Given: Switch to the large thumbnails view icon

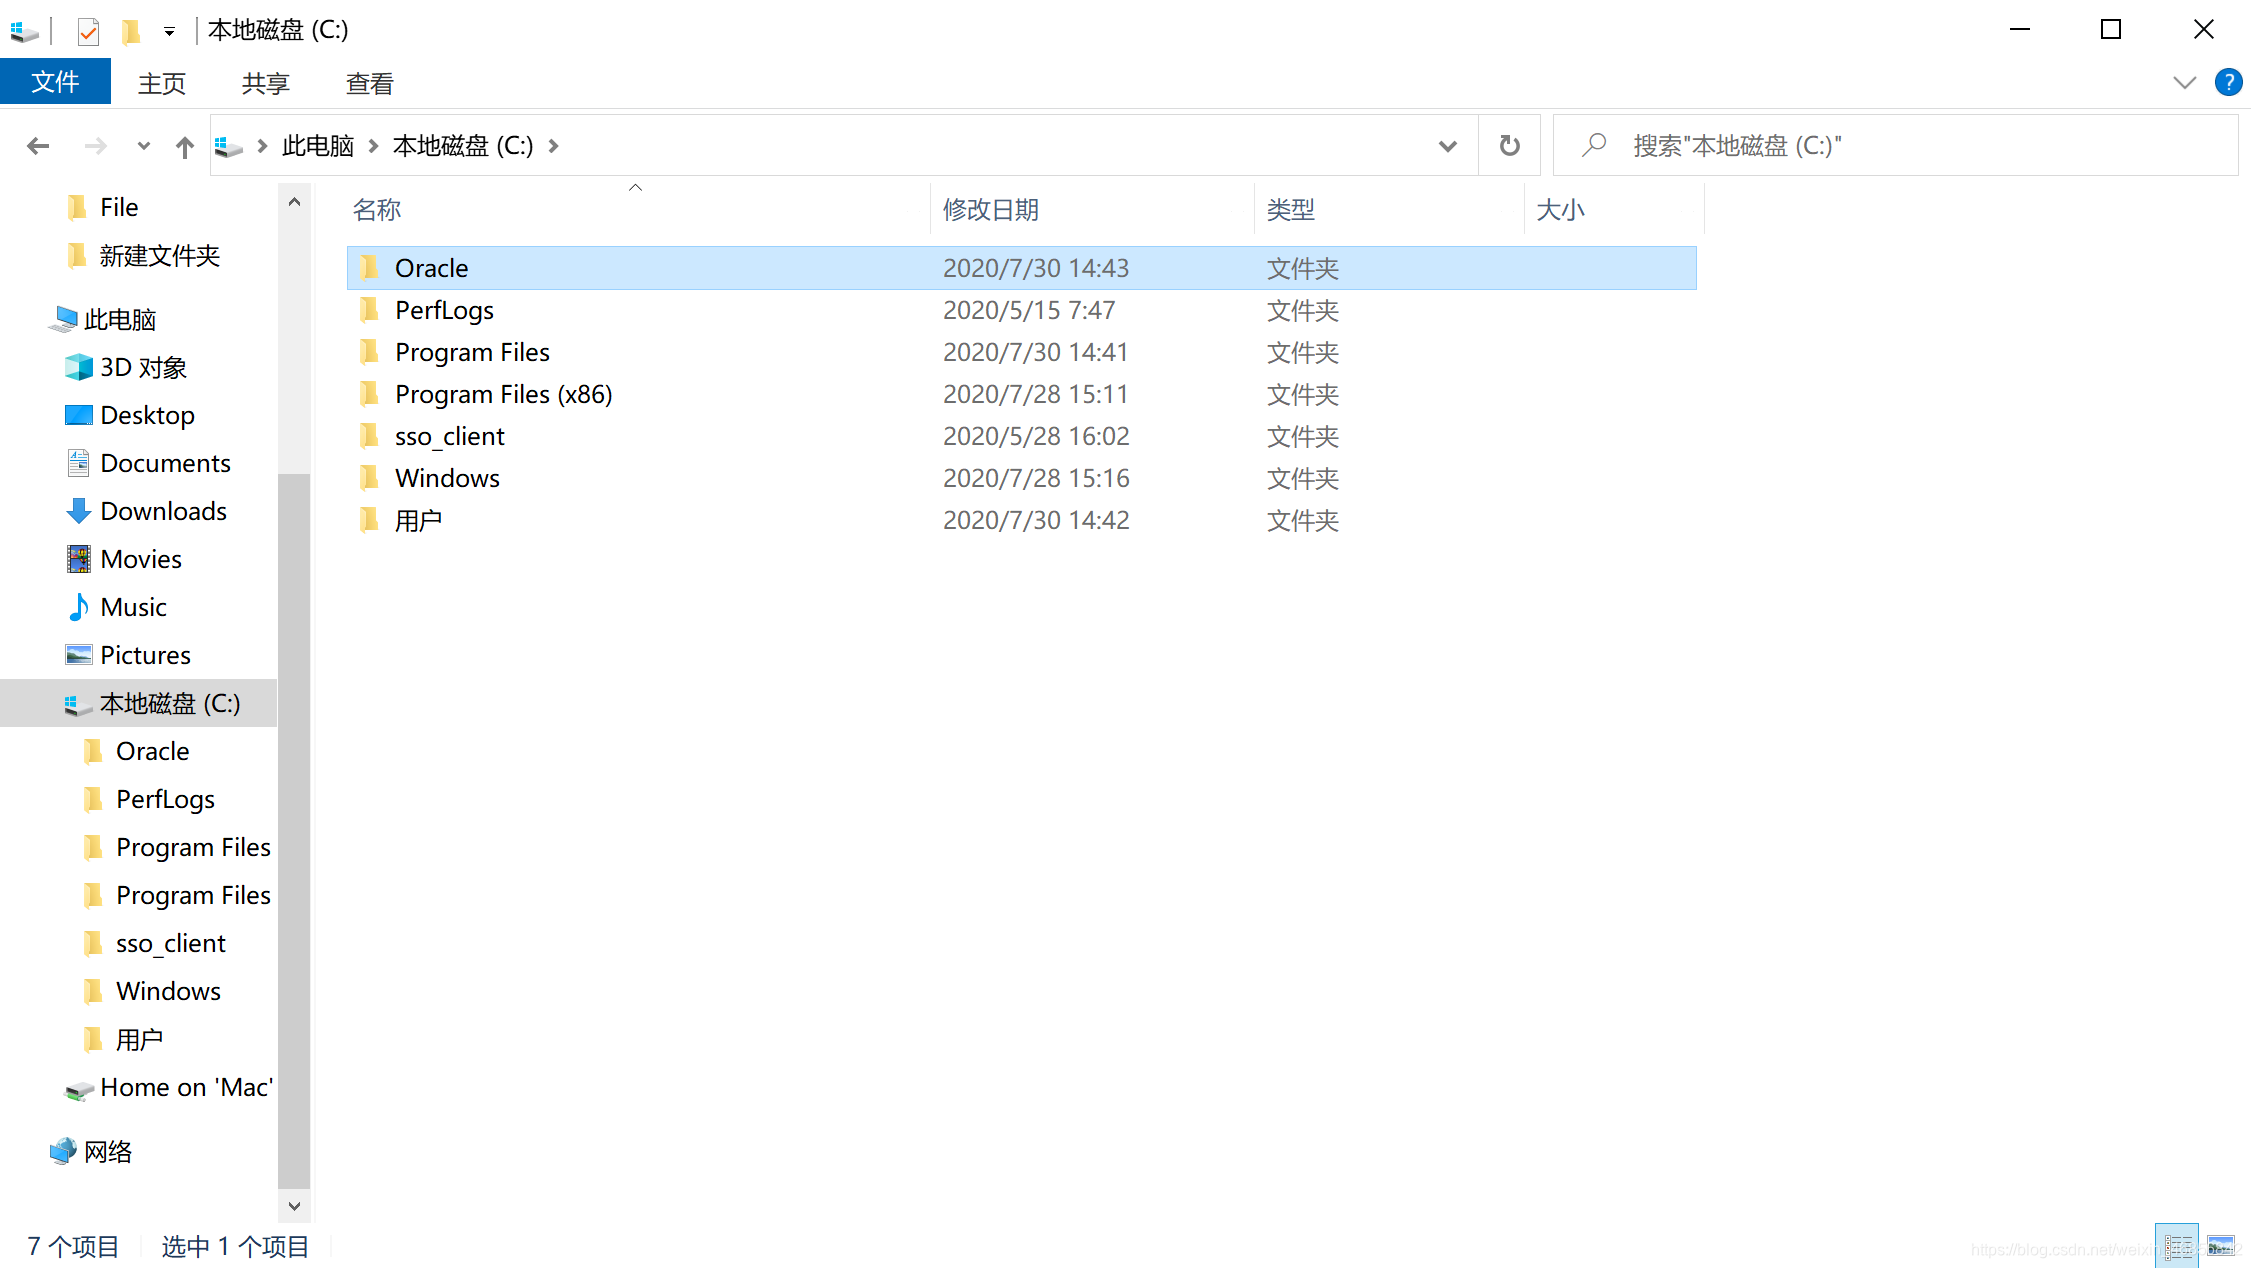Looking at the screenshot, I should [2220, 1245].
